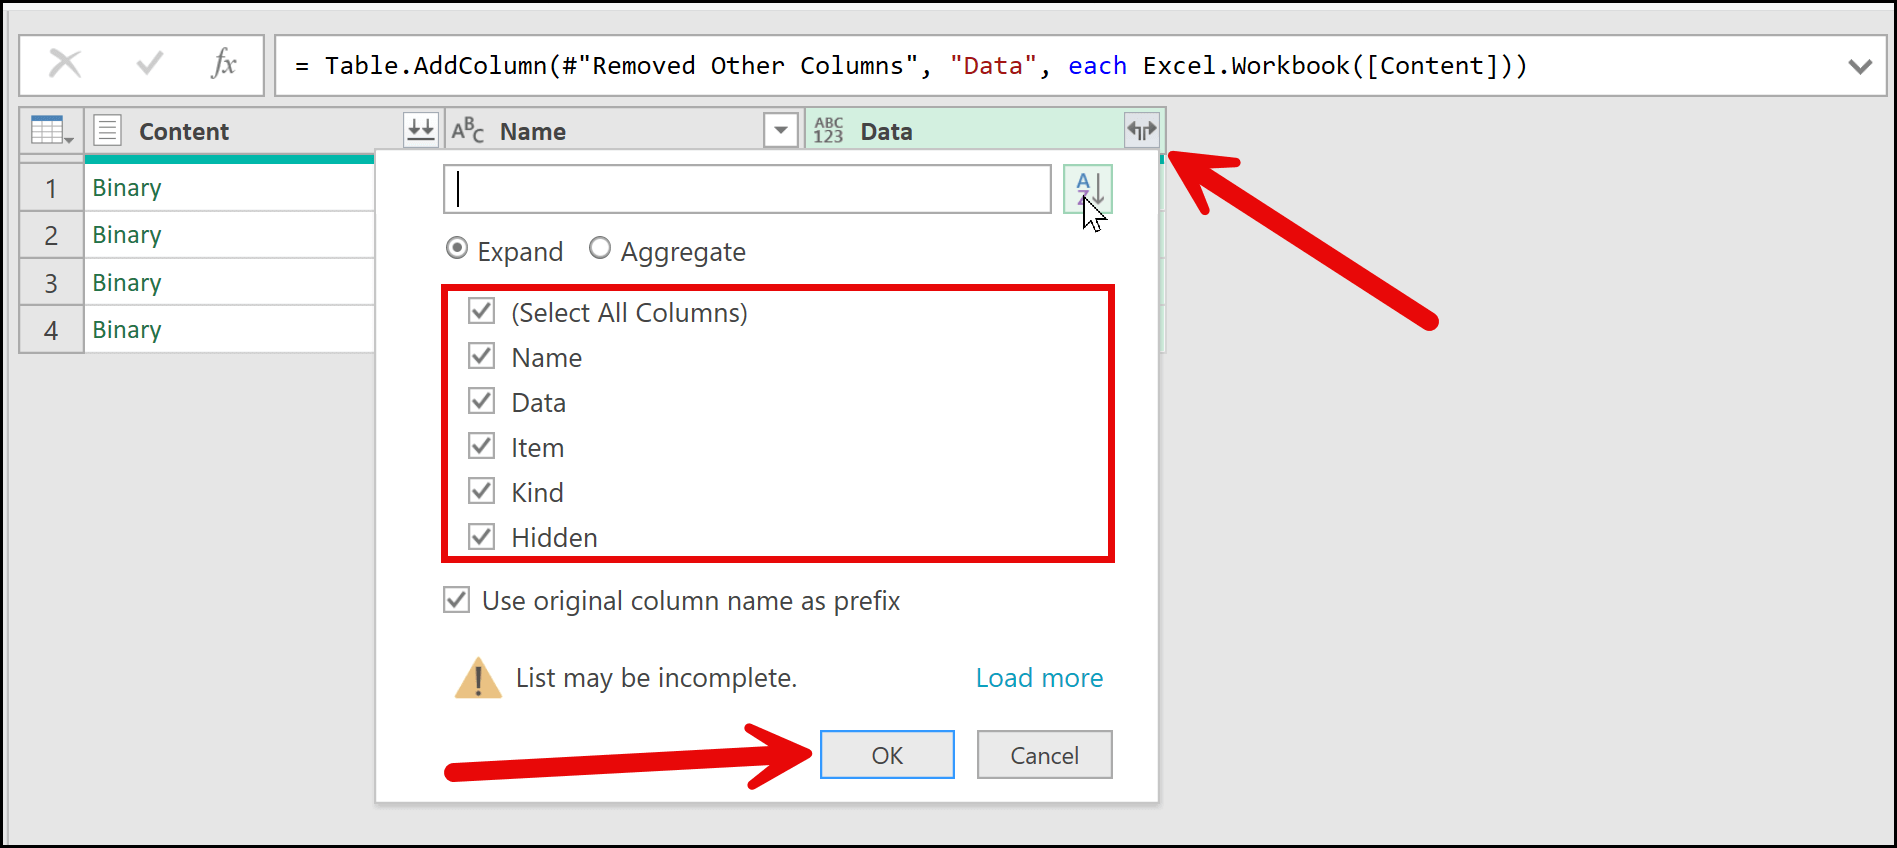This screenshot has height=848, width=1897.
Task: Click the ABC123 data type icon
Action: pos(828,131)
